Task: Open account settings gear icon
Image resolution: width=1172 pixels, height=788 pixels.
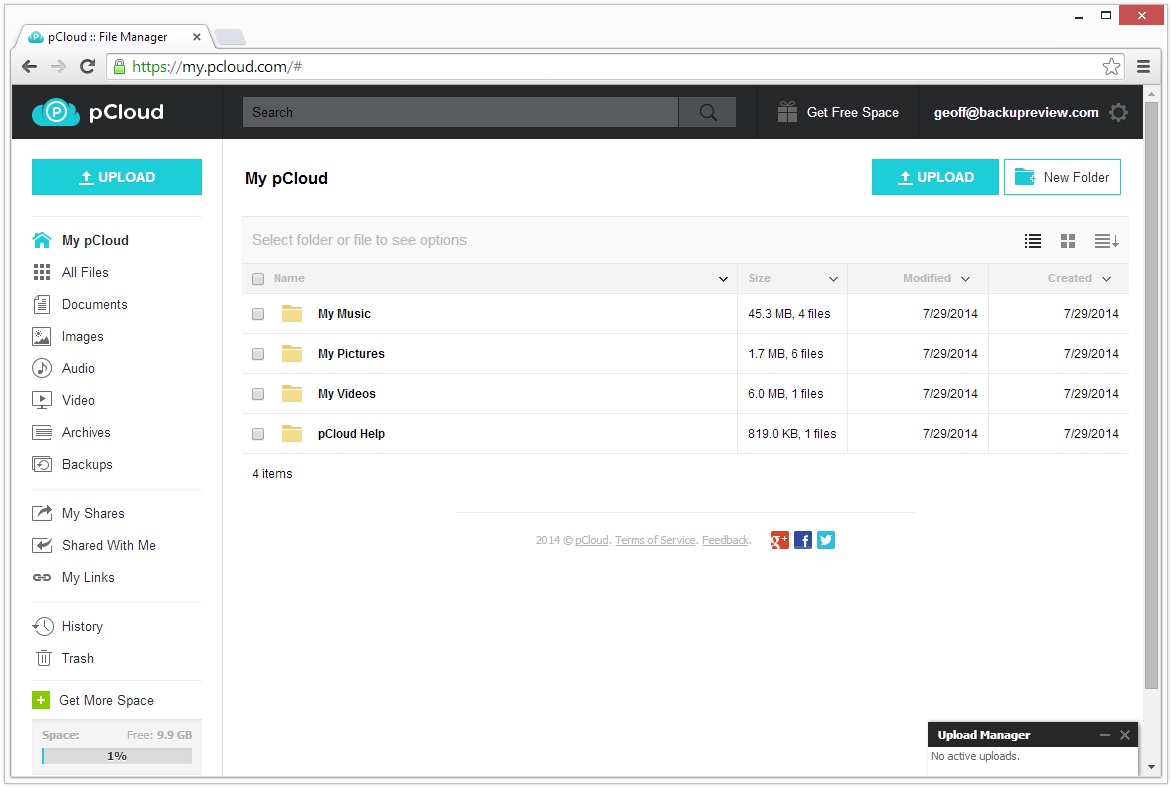Action: click(x=1118, y=113)
